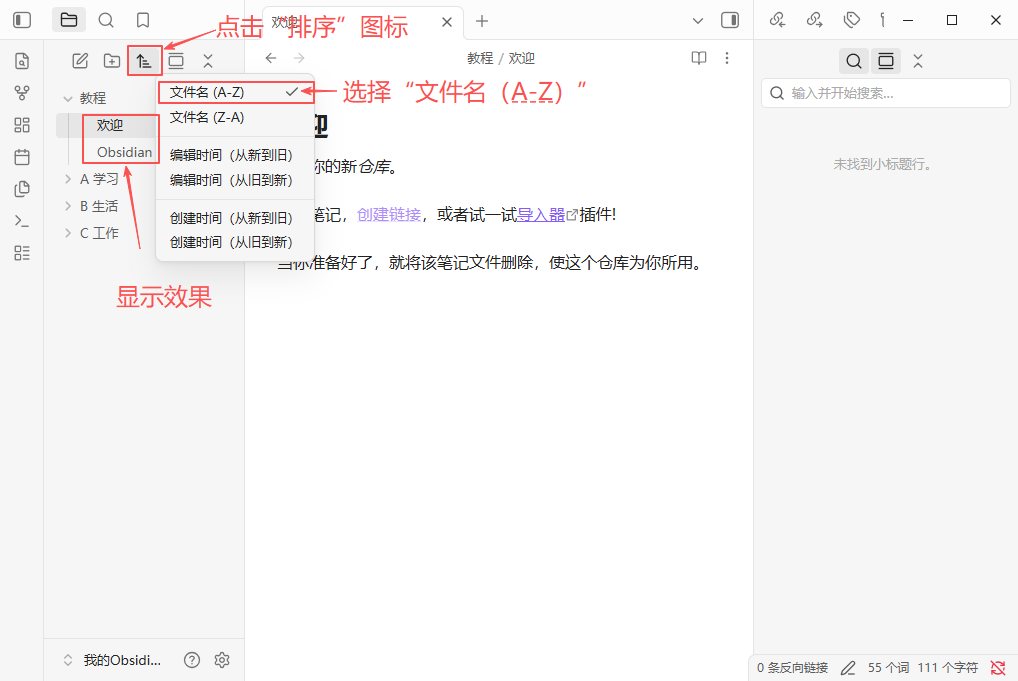Click auto-reveal current file icon
The width and height of the screenshot is (1018, 681).
(176, 61)
